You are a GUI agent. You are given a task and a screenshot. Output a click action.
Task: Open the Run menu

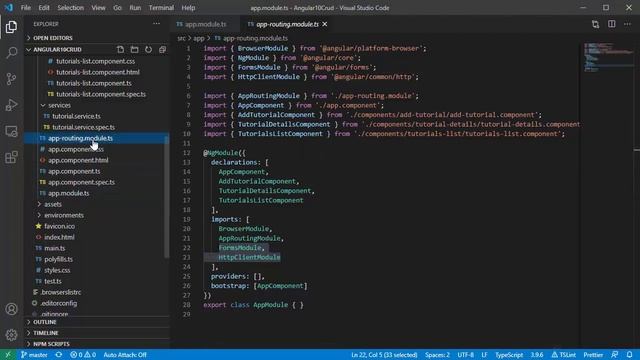pyautogui.click(x=135, y=8)
